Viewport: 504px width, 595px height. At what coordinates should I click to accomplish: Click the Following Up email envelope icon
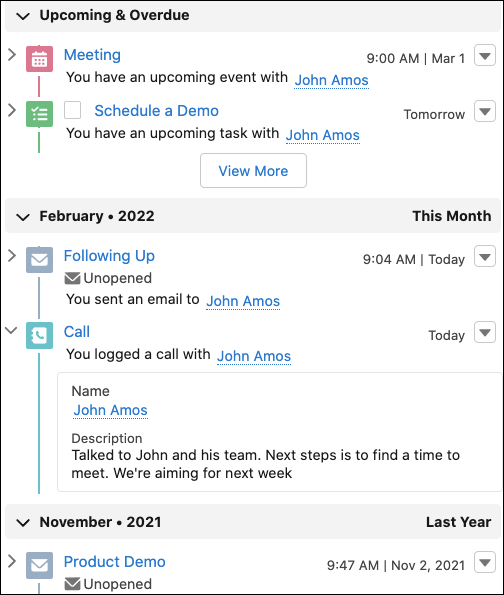coord(39,260)
